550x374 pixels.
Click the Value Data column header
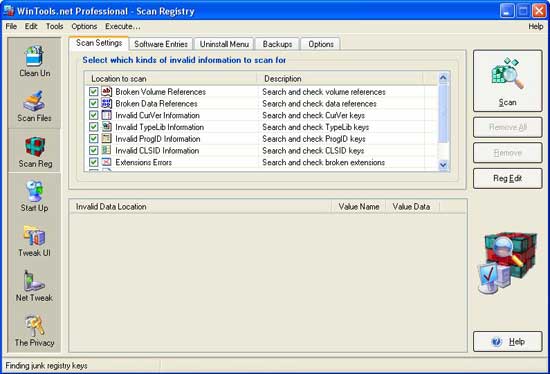click(x=412, y=207)
